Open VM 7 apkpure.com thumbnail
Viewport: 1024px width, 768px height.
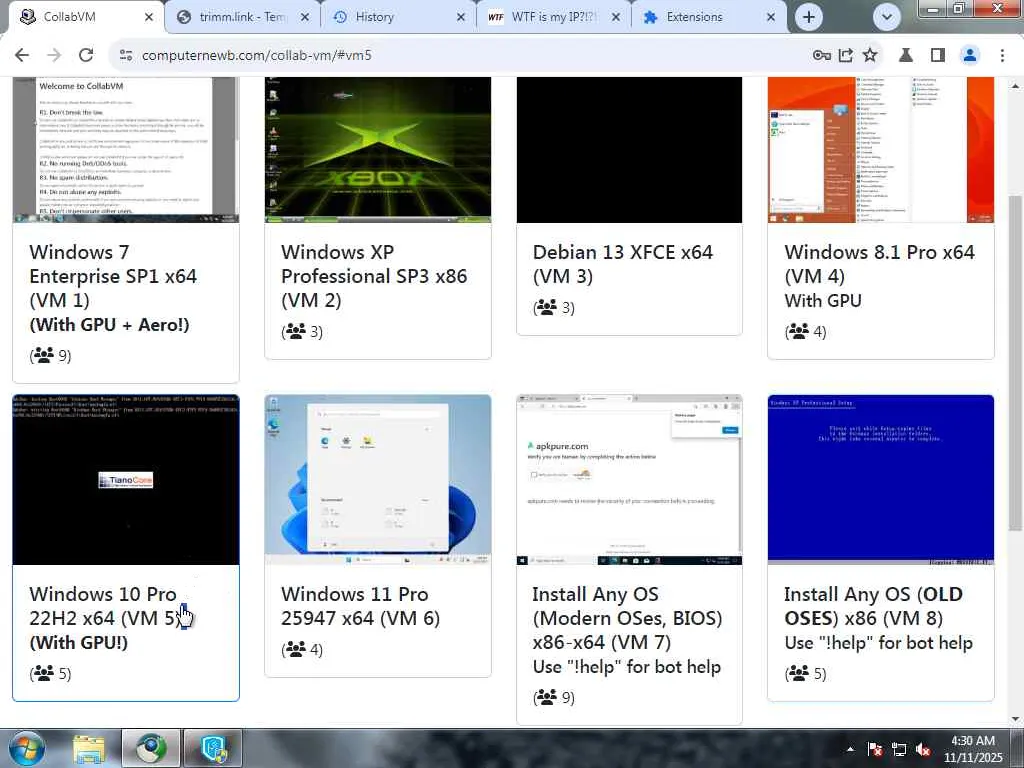click(630, 479)
